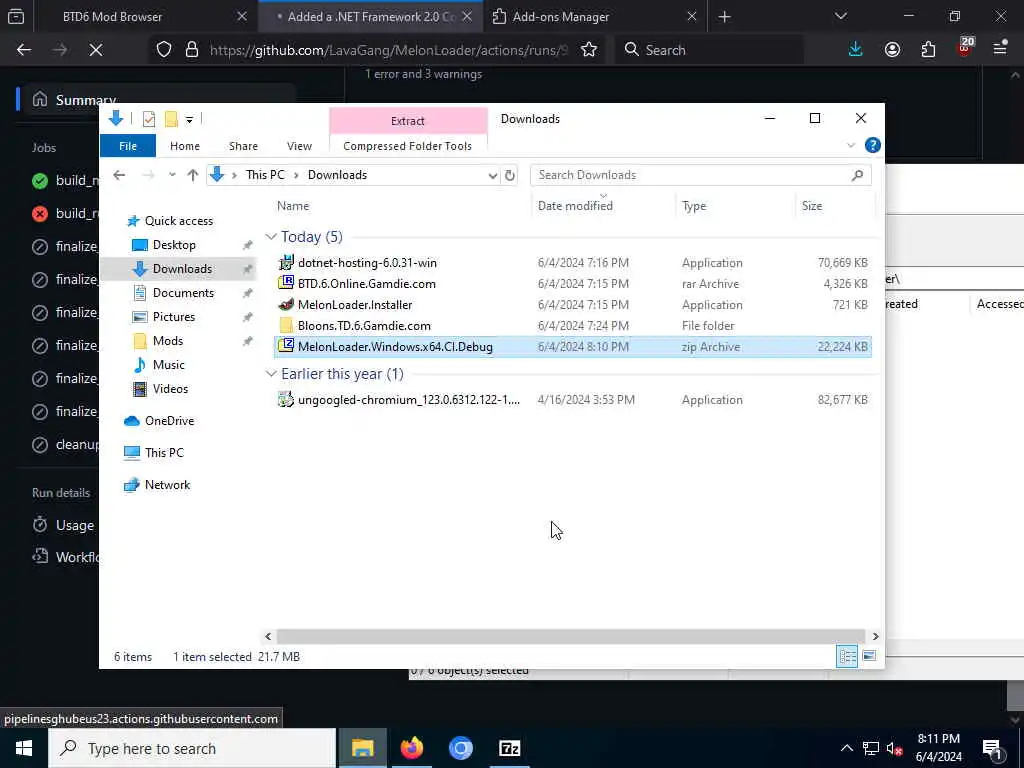Open Windows notification center icon
Image resolution: width=1024 pixels, height=768 pixels.
point(992,749)
